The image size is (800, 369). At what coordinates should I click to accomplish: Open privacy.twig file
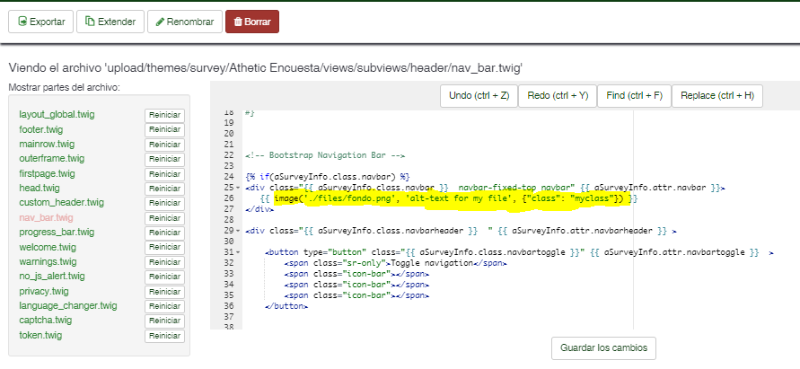[44, 291]
